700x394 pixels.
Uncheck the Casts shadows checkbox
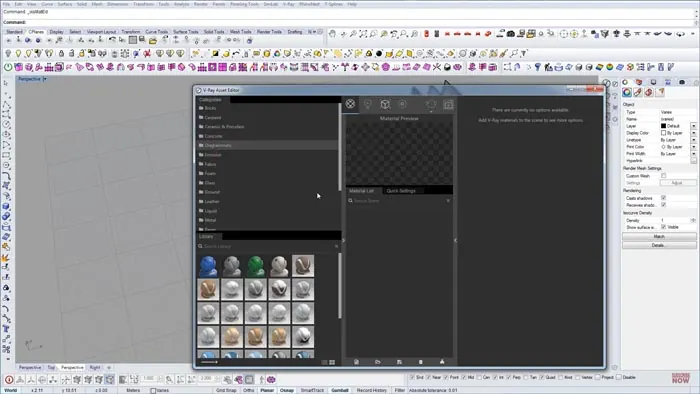663,198
